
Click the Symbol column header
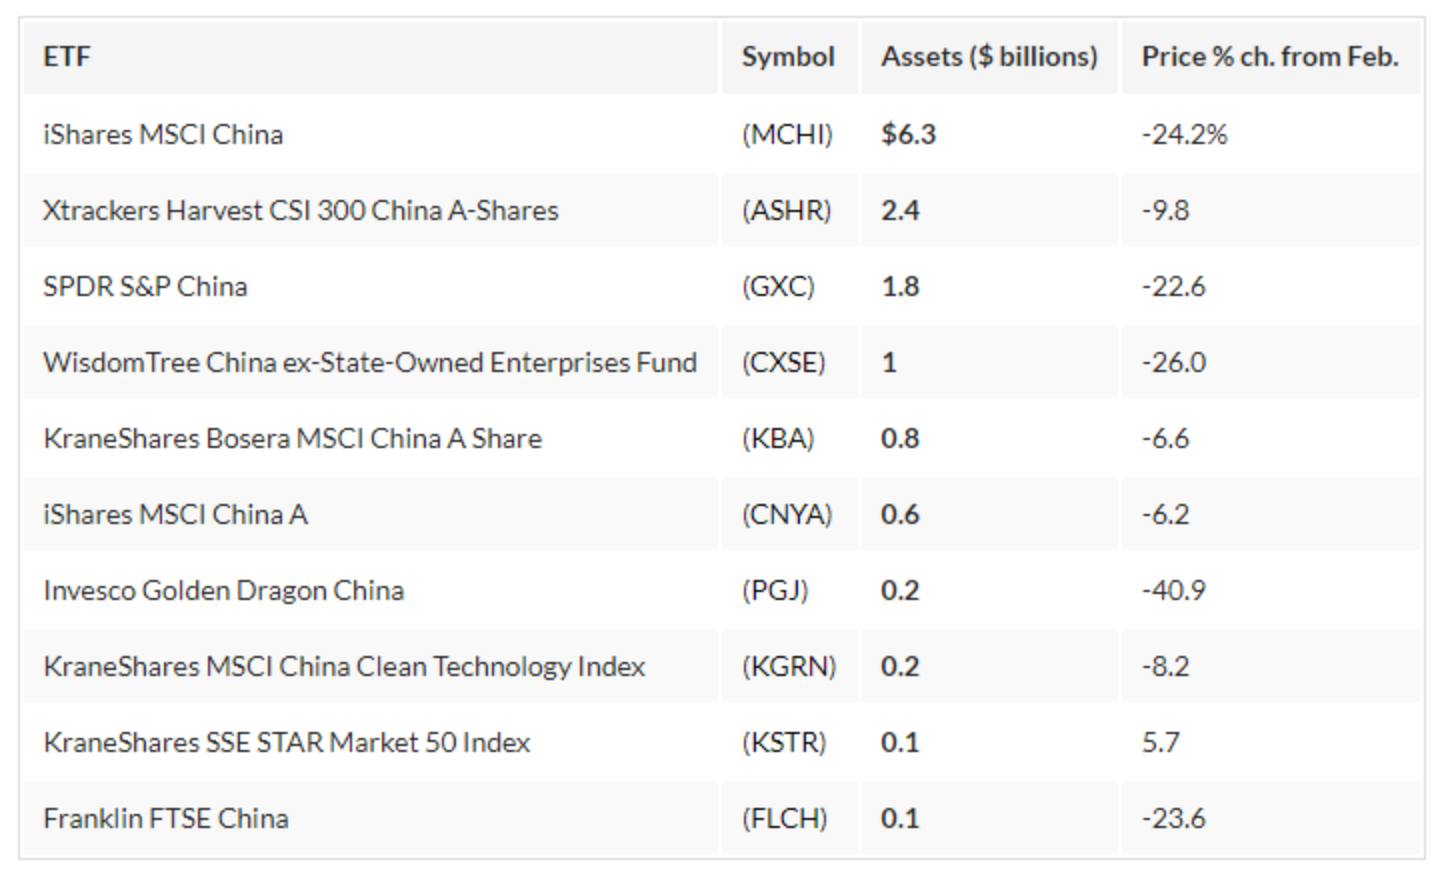787,57
